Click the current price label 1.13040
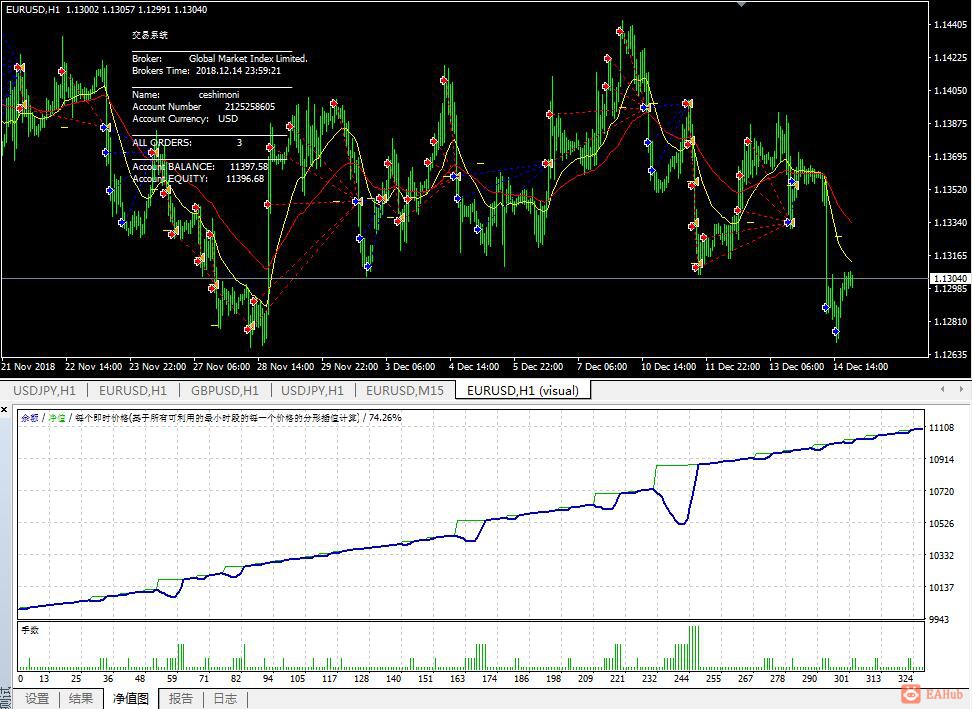The image size is (972, 709). pos(950,279)
